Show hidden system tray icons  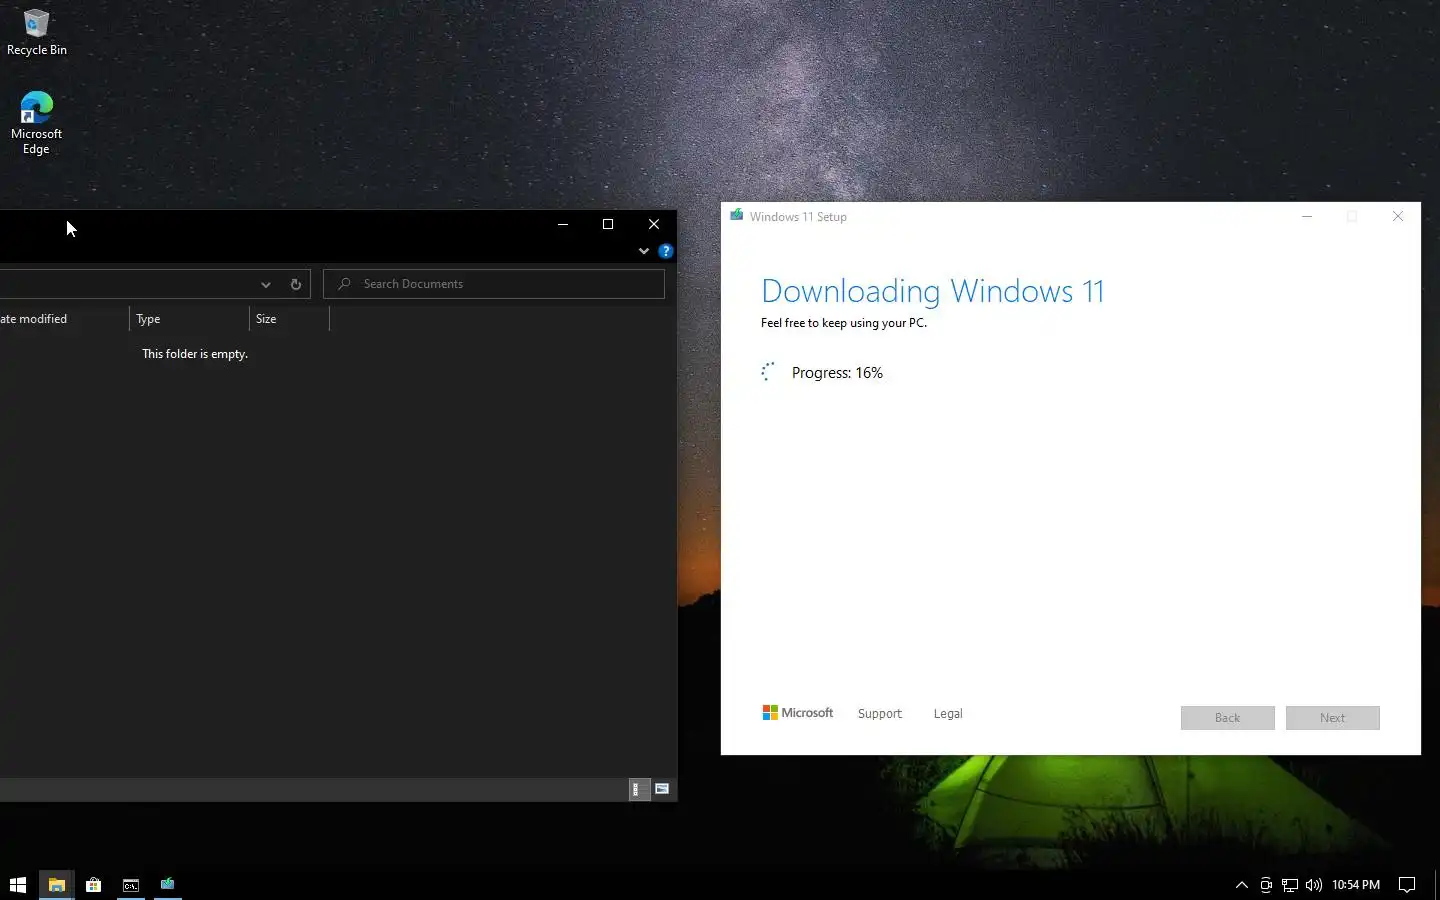[1242, 885]
